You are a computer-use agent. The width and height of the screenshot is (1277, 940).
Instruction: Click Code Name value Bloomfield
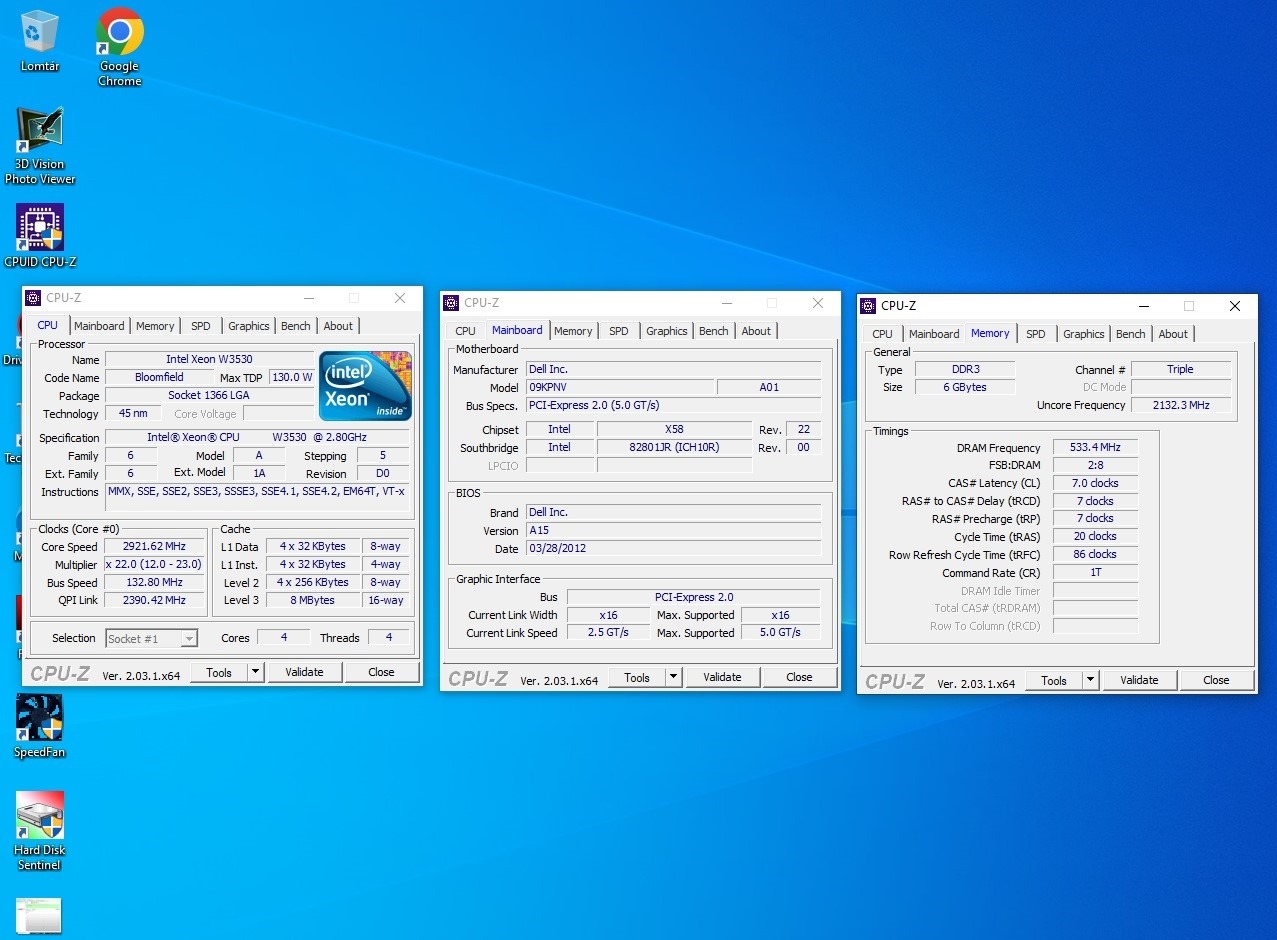tap(159, 378)
